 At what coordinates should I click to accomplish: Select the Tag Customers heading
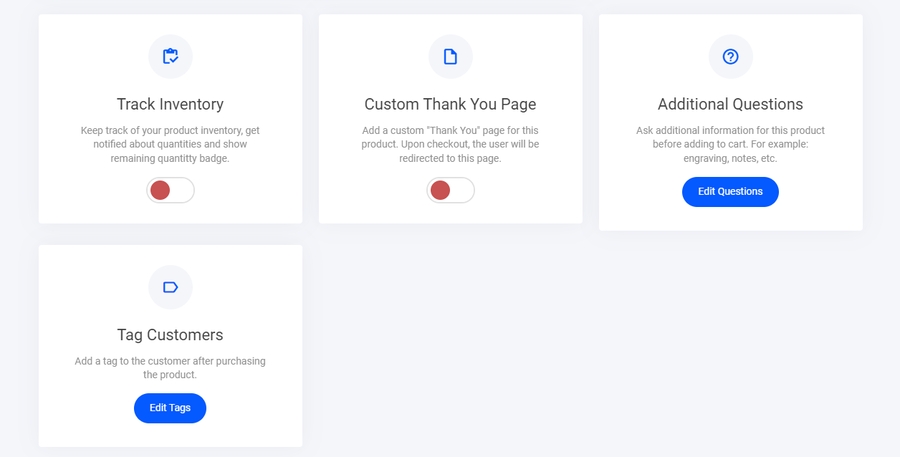(x=170, y=335)
